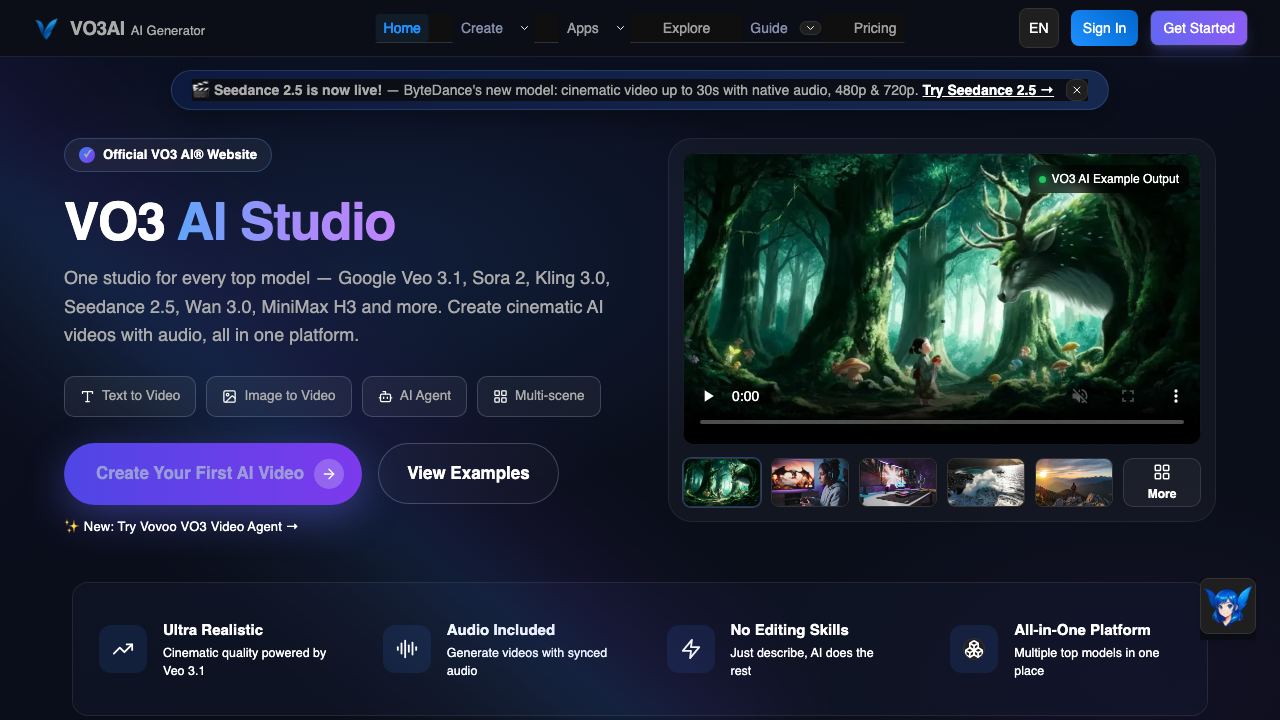
Task: Select the forest deer video thumbnail
Action: click(722, 482)
